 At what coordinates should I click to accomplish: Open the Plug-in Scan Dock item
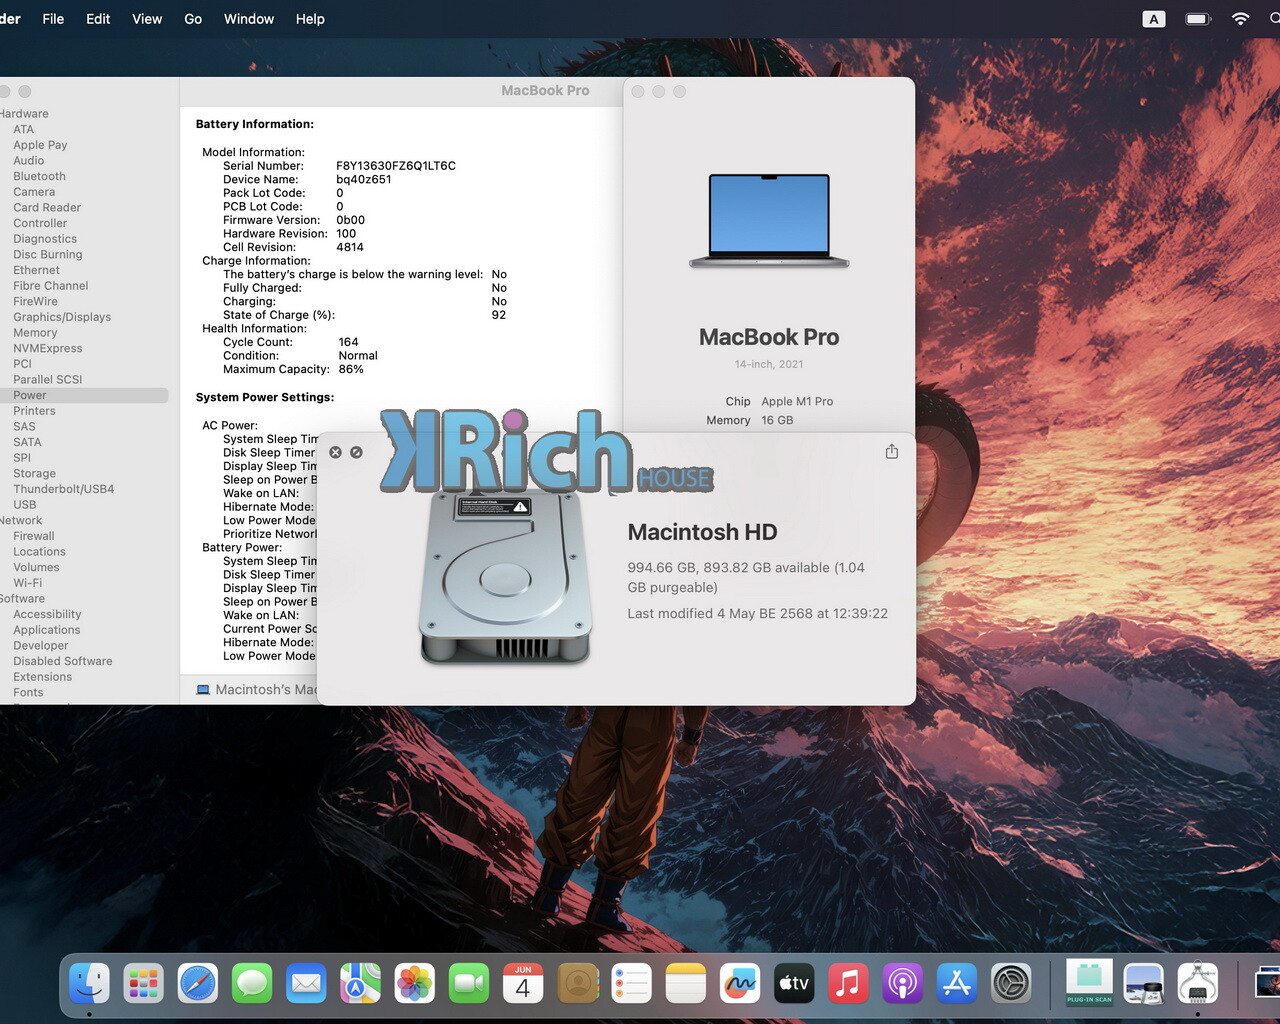1089,984
